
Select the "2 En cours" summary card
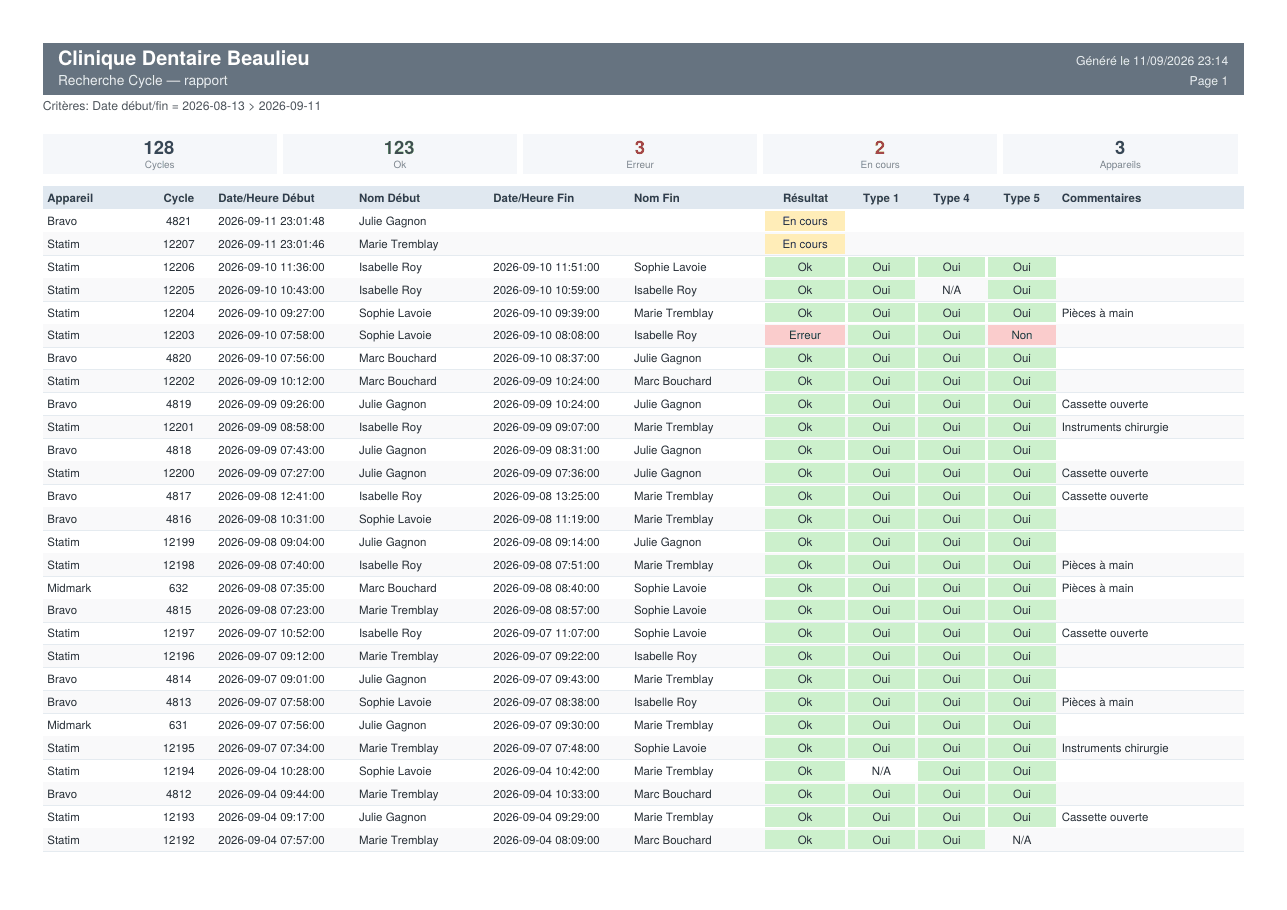[880, 154]
